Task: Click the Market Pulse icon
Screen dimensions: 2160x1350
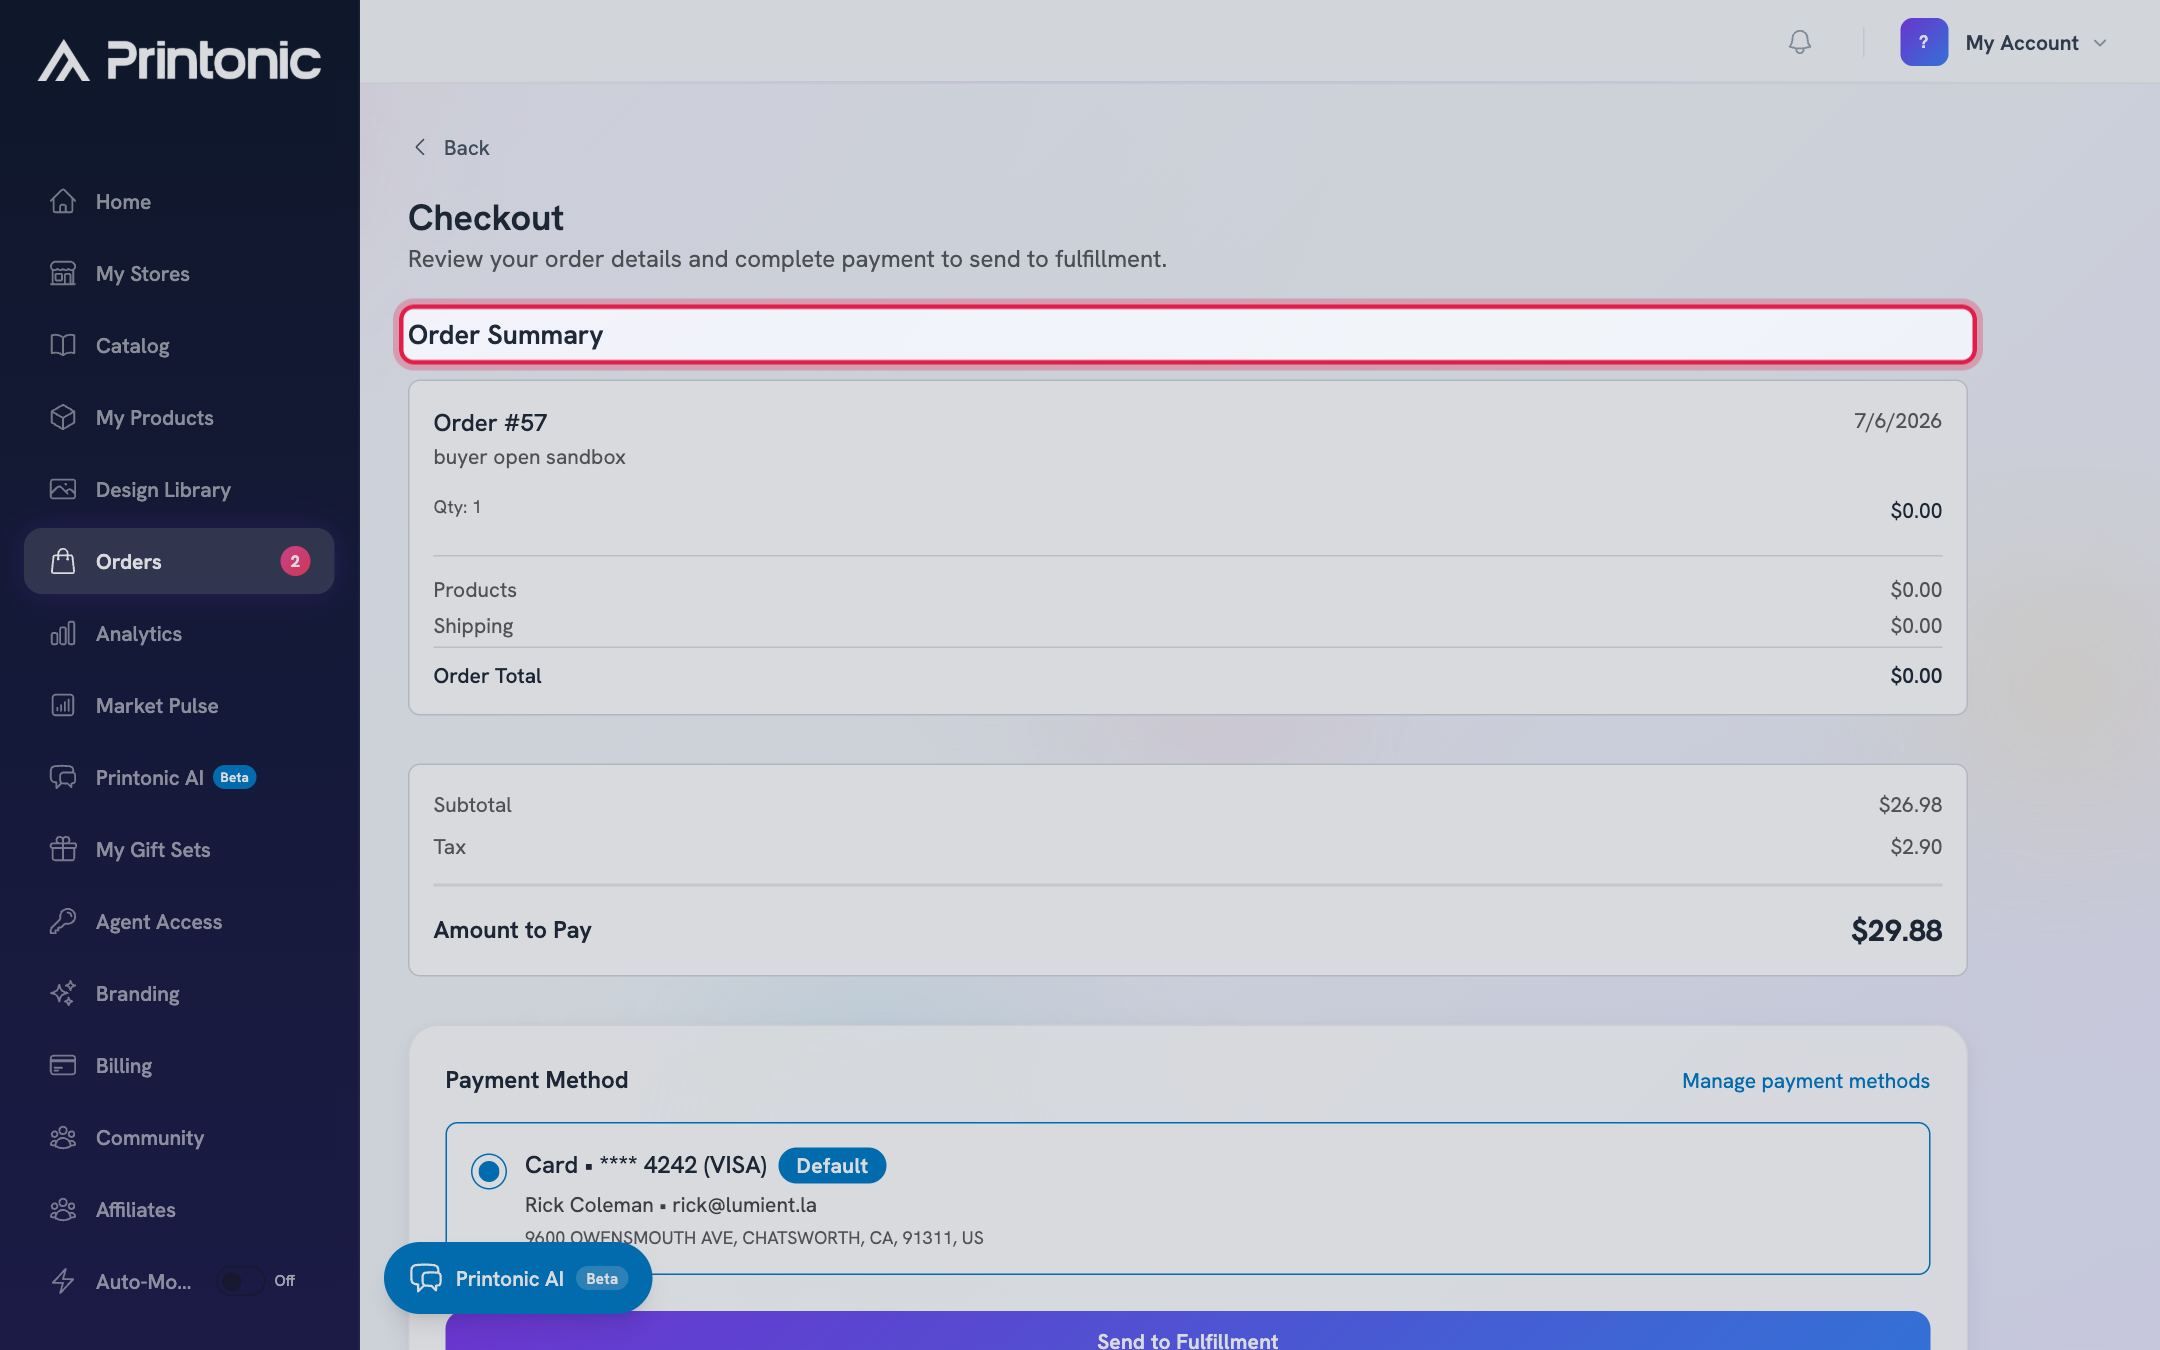Action: [x=63, y=705]
